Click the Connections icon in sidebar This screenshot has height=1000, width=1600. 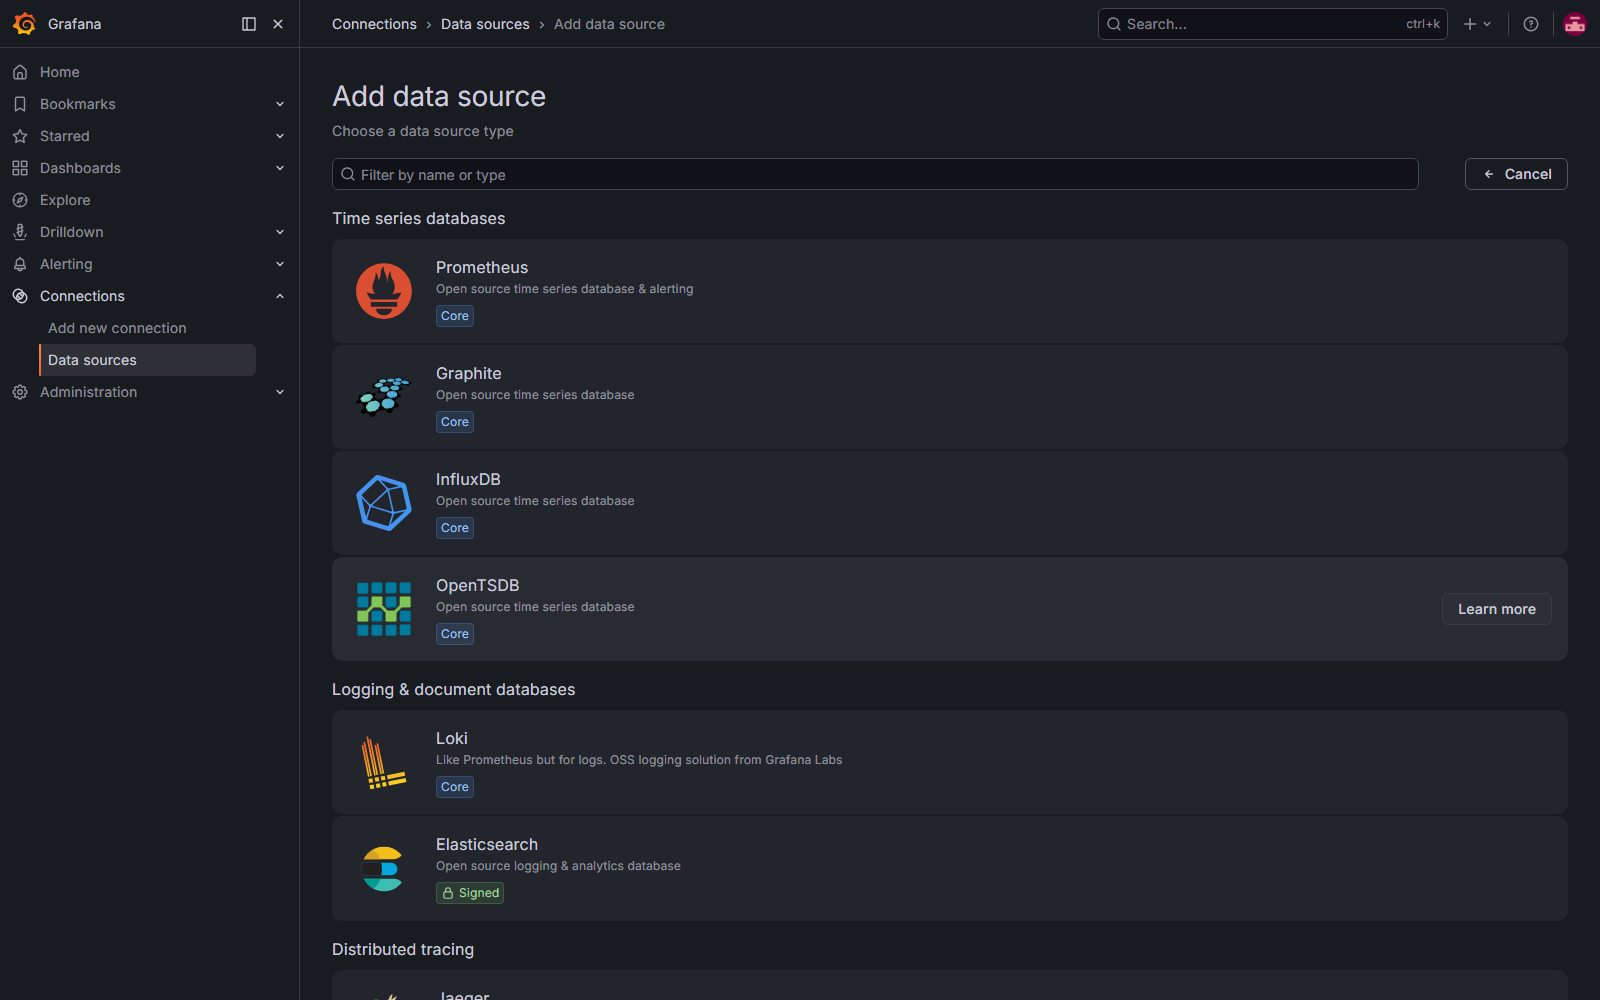[x=20, y=296]
